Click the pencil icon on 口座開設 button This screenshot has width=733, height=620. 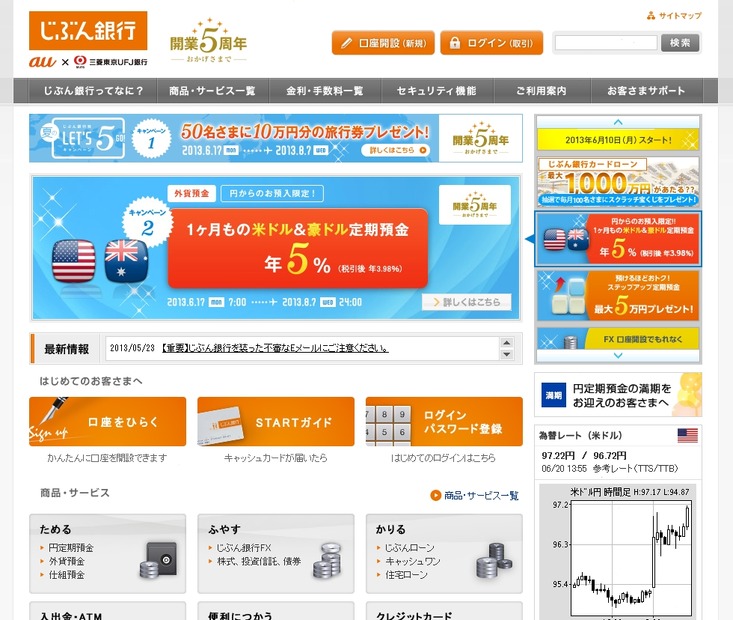pyautogui.click(x=346, y=43)
